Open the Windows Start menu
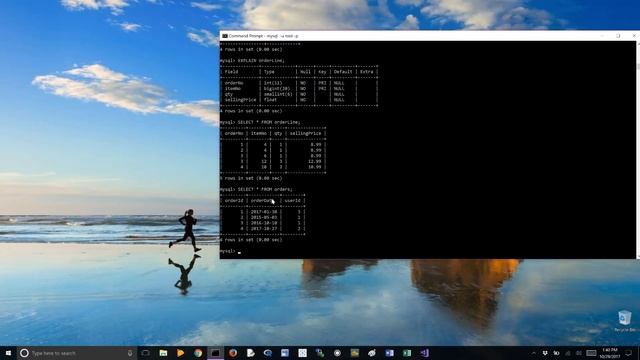 [x=8, y=353]
